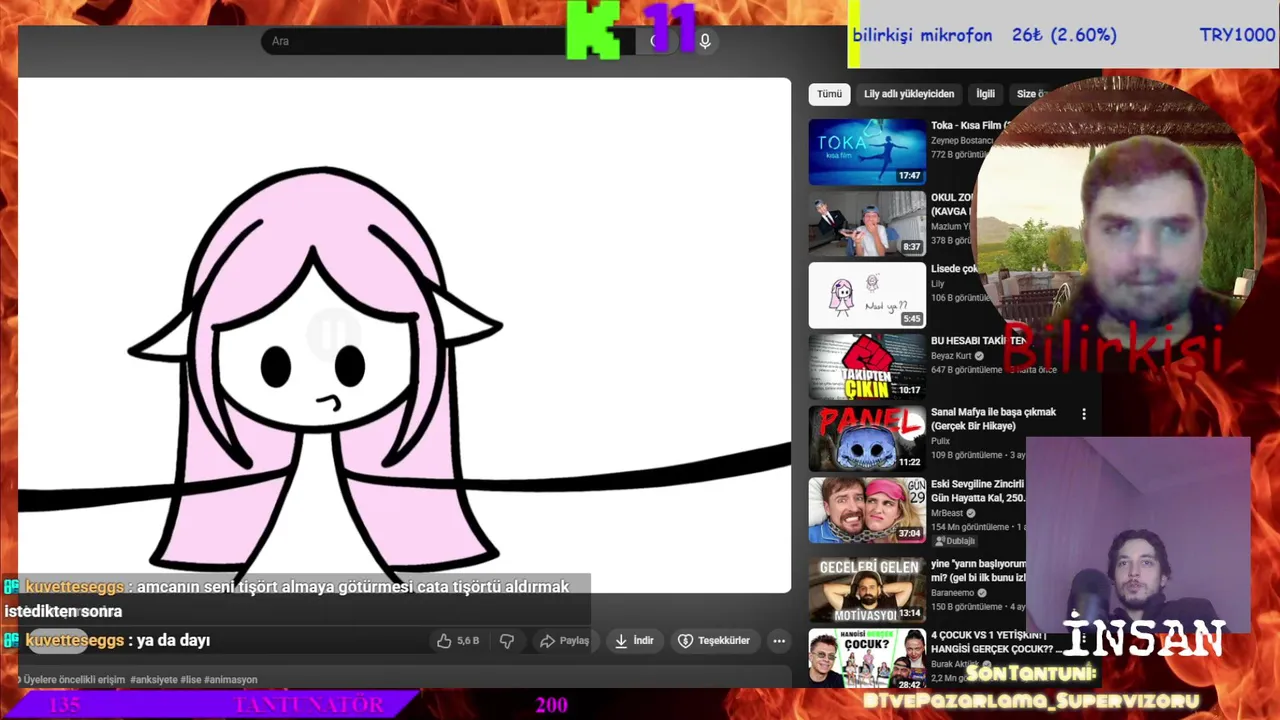The width and height of the screenshot is (1280, 720).
Task: Click the Dublajlı dubbed badge
Action: (x=954, y=541)
